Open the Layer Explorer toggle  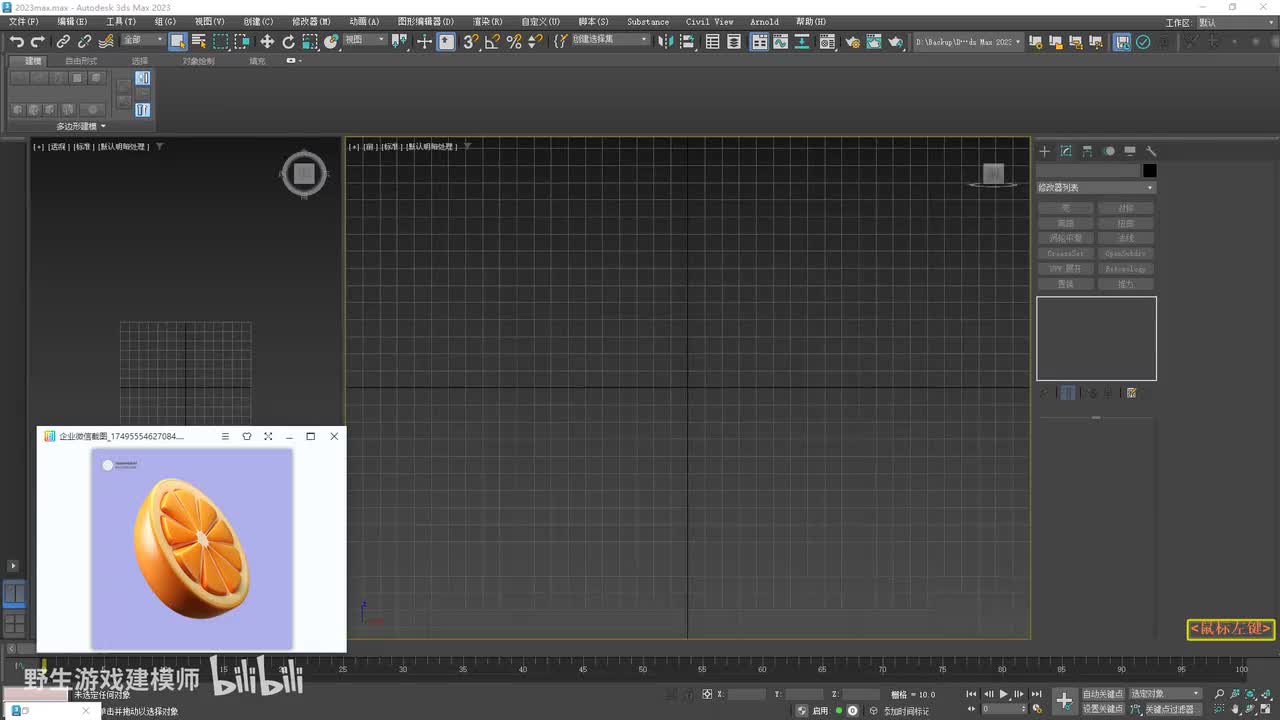click(x=735, y=41)
